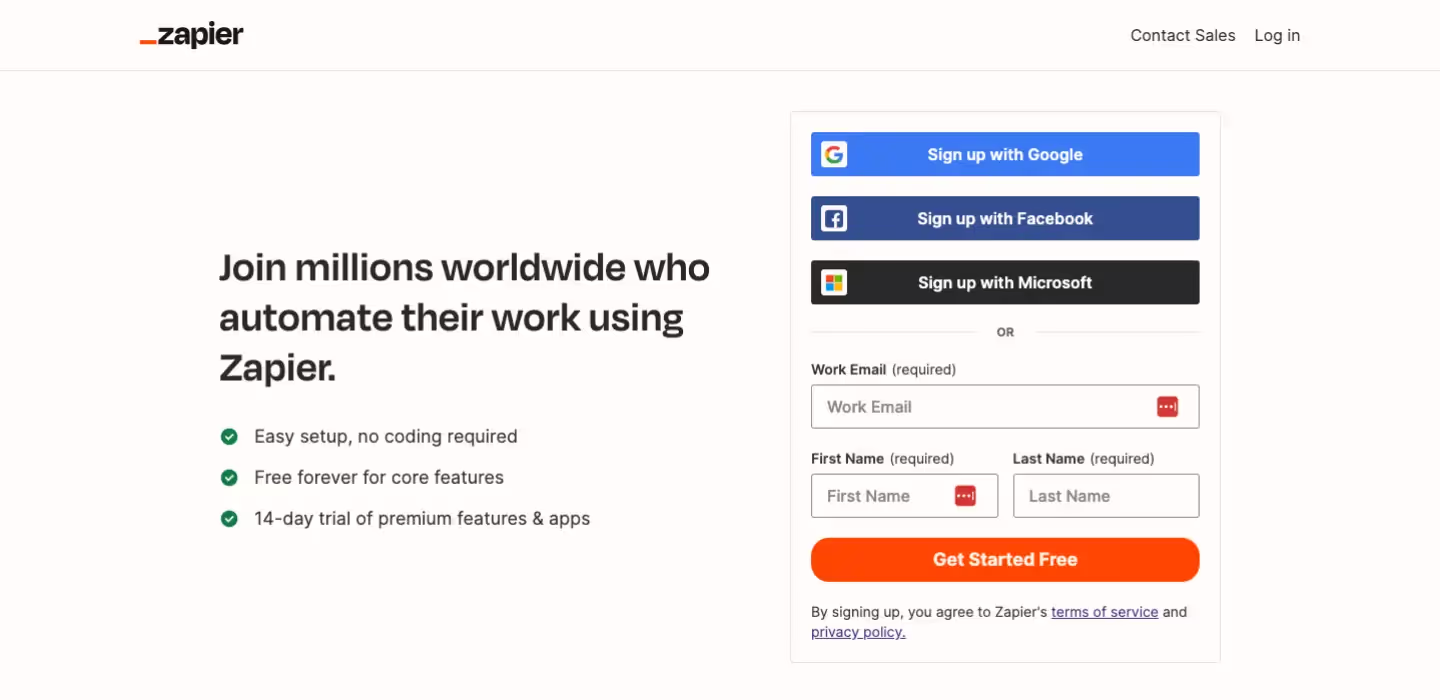Click the Google icon on the sign-up button
1440x700 pixels.
coord(833,154)
